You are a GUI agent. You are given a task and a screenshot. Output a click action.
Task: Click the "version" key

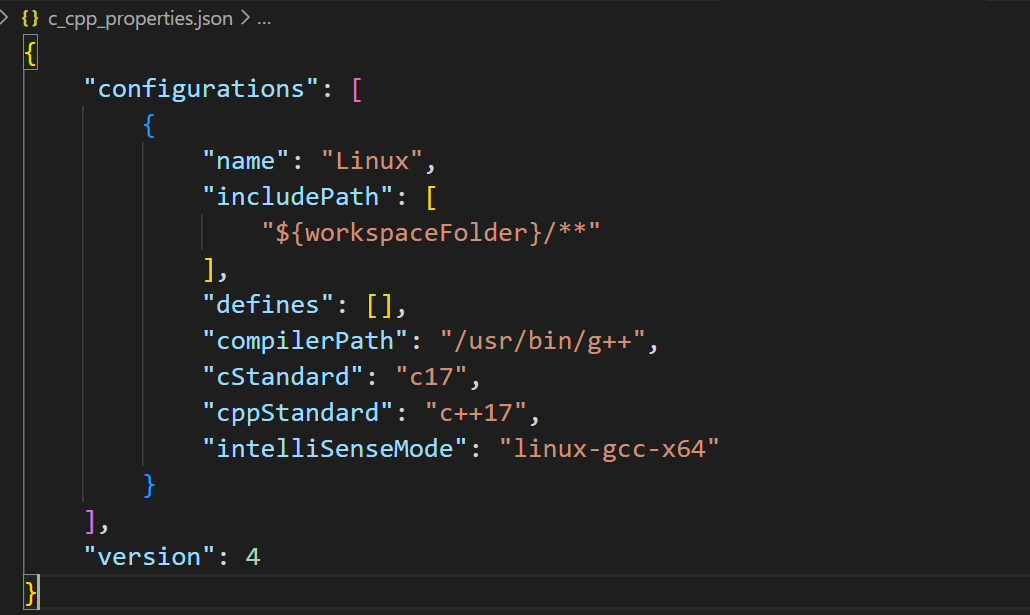coord(149,557)
